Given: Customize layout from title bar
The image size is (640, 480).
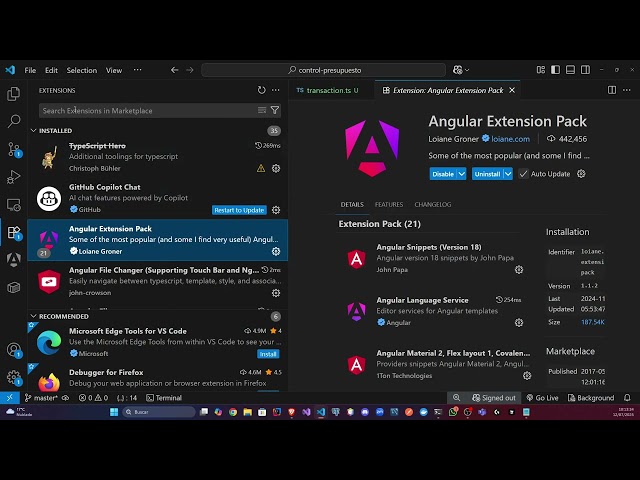Looking at the screenshot, I should point(541,70).
